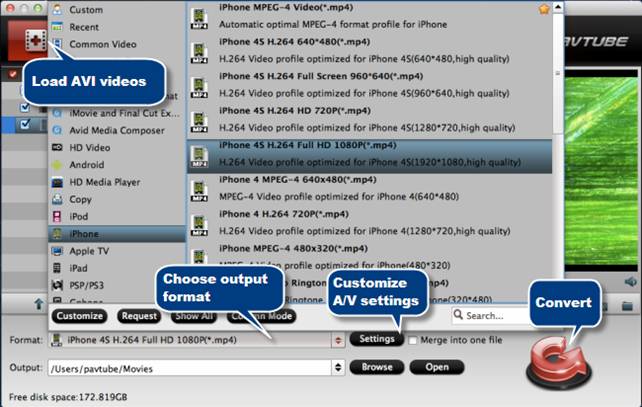Click the Format dropdown arrows
Viewport: 642px width, 407px height.
338,340
